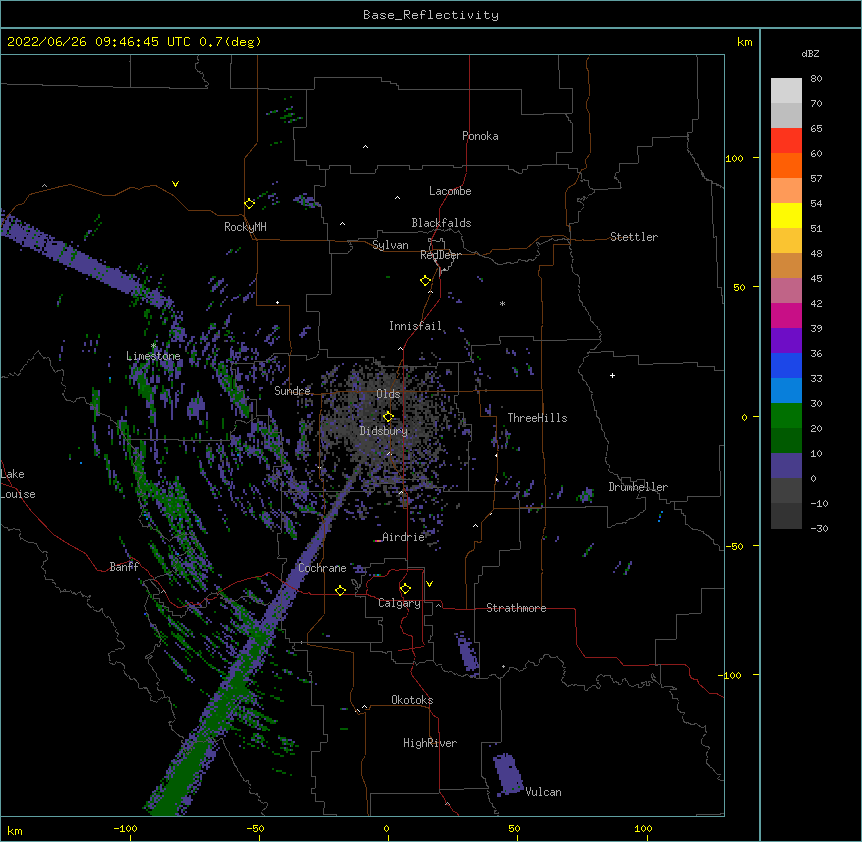Image resolution: width=862 pixels, height=842 pixels.
Task: Click the 100 km tick on the vertical axis
Action: click(734, 158)
